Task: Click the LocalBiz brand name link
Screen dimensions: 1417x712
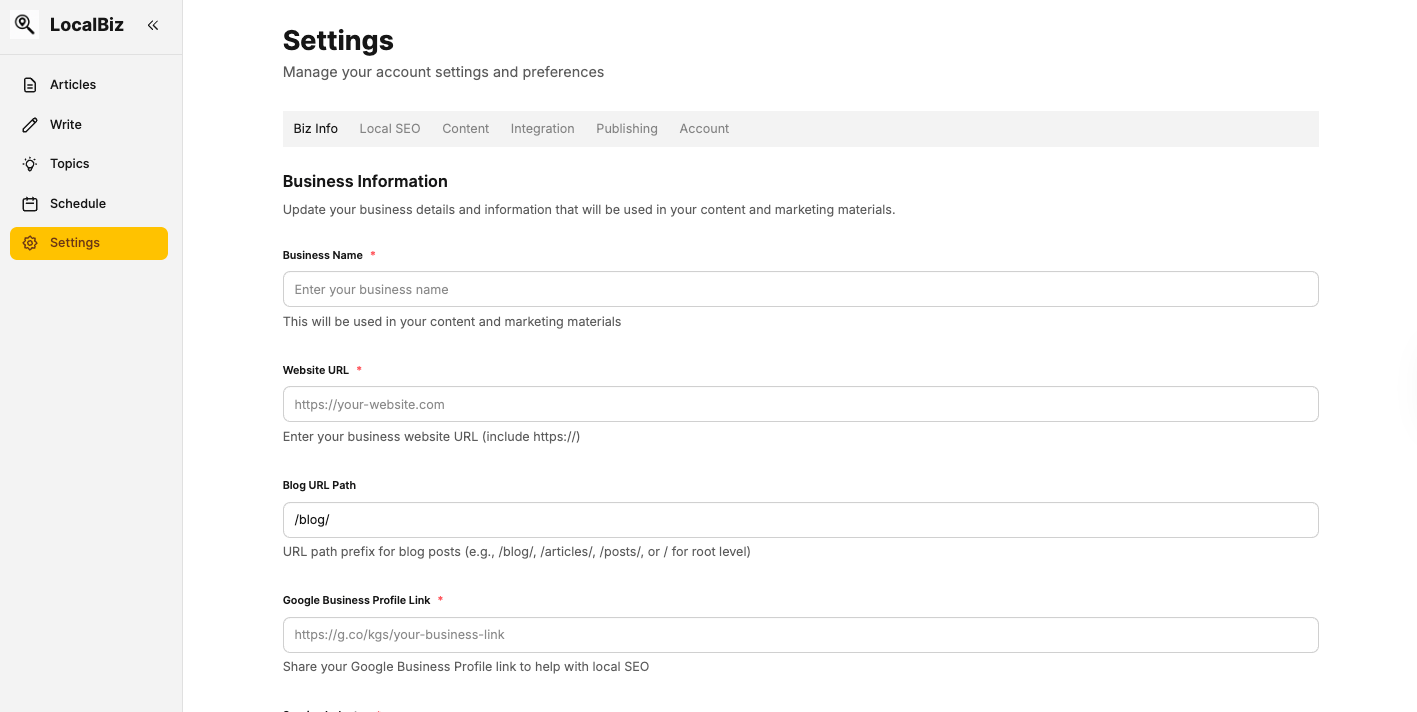Action: tap(87, 24)
